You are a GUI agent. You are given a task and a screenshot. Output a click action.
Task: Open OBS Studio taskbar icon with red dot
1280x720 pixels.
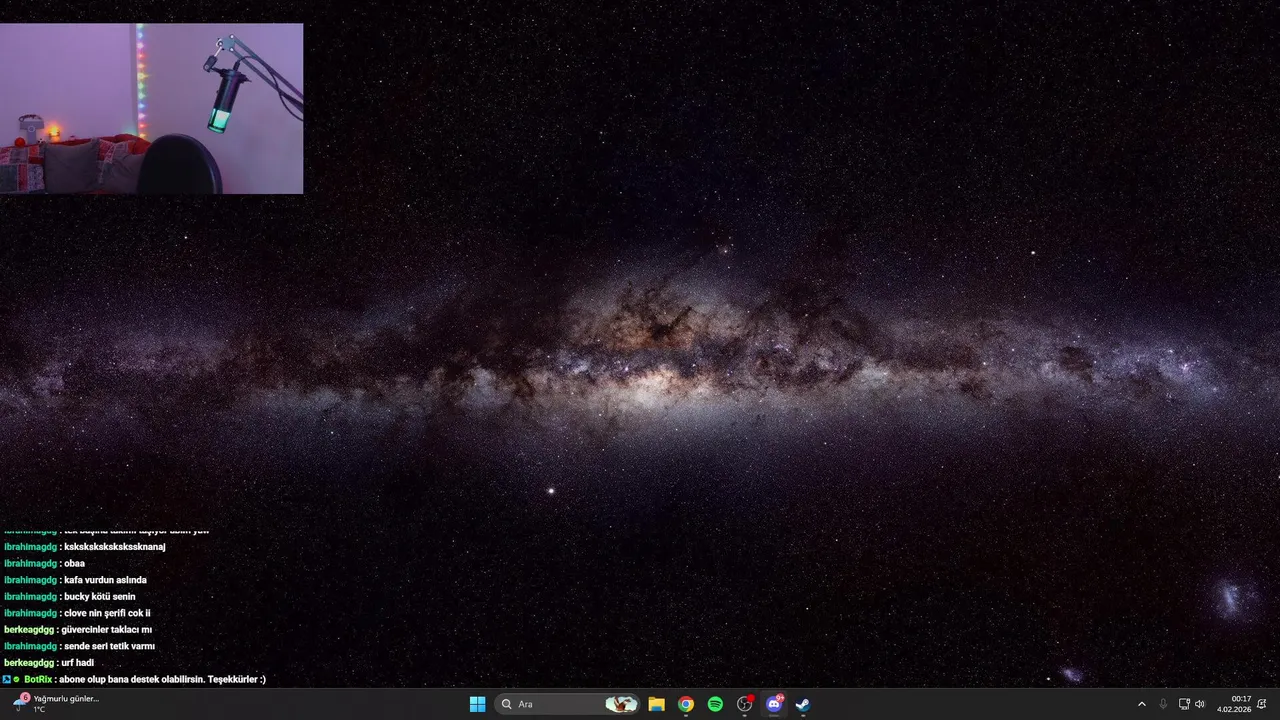coord(745,704)
